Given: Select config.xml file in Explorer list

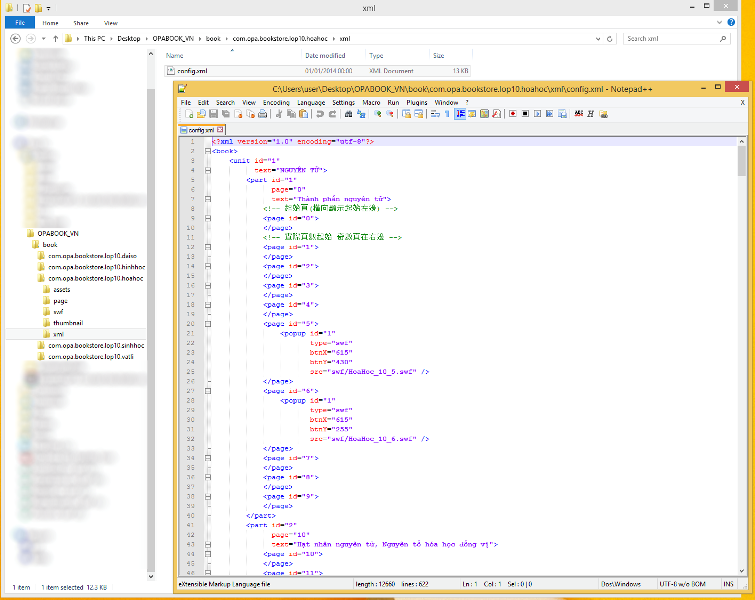Looking at the screenshot, I should tap(192, 71).
